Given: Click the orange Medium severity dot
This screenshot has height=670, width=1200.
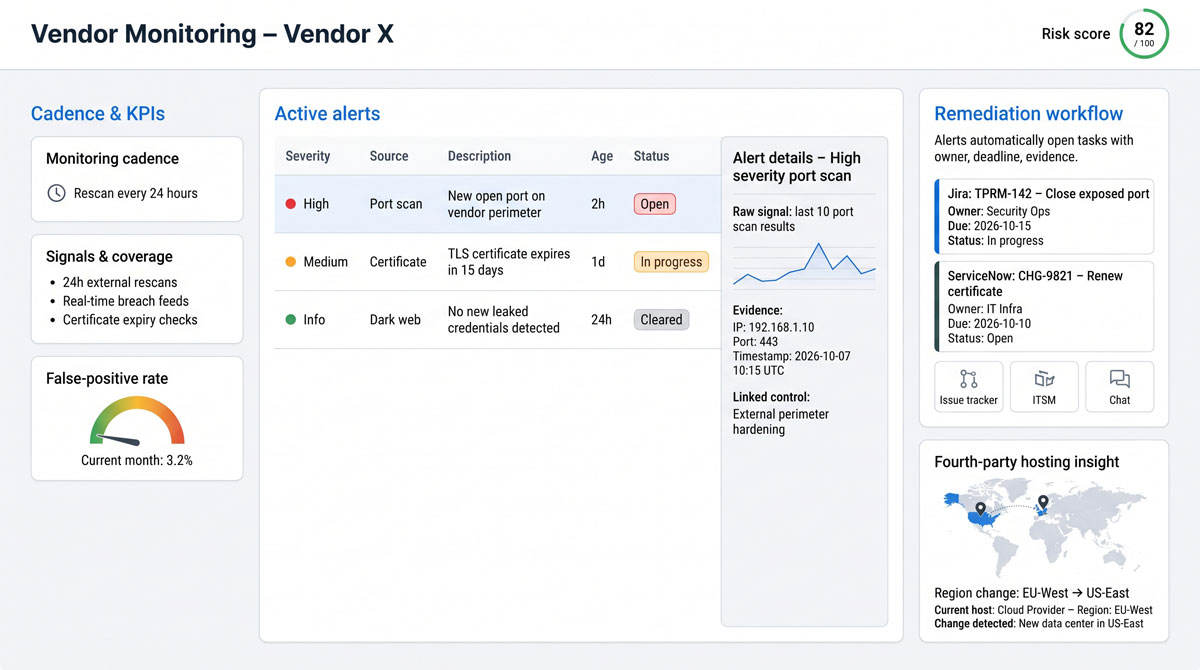Looking at the screenshot, I should (291, 262).
